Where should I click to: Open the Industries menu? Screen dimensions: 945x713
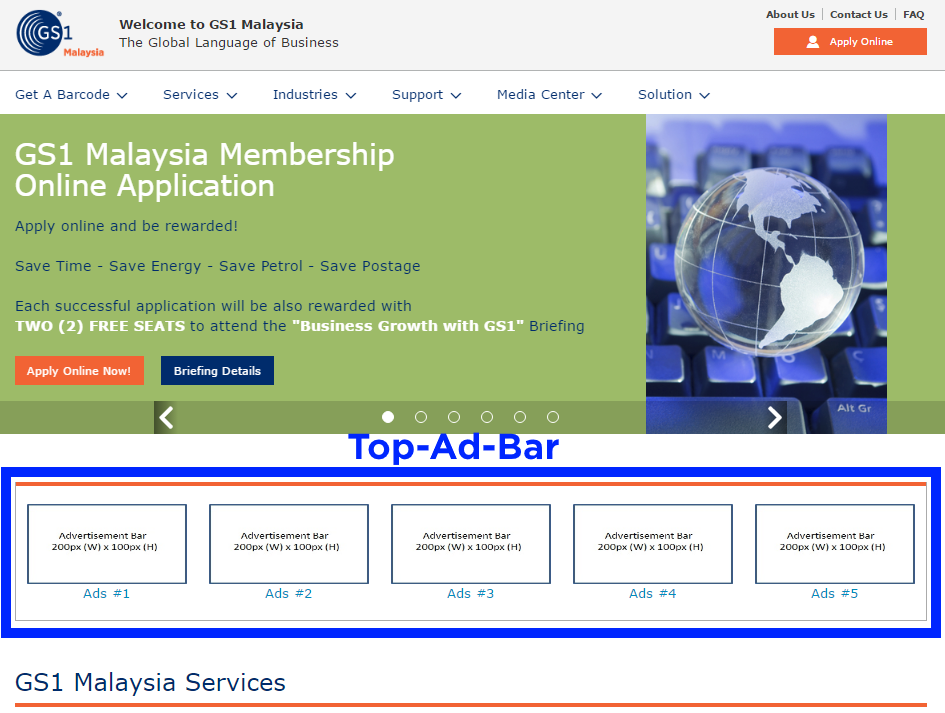(315, 95)
